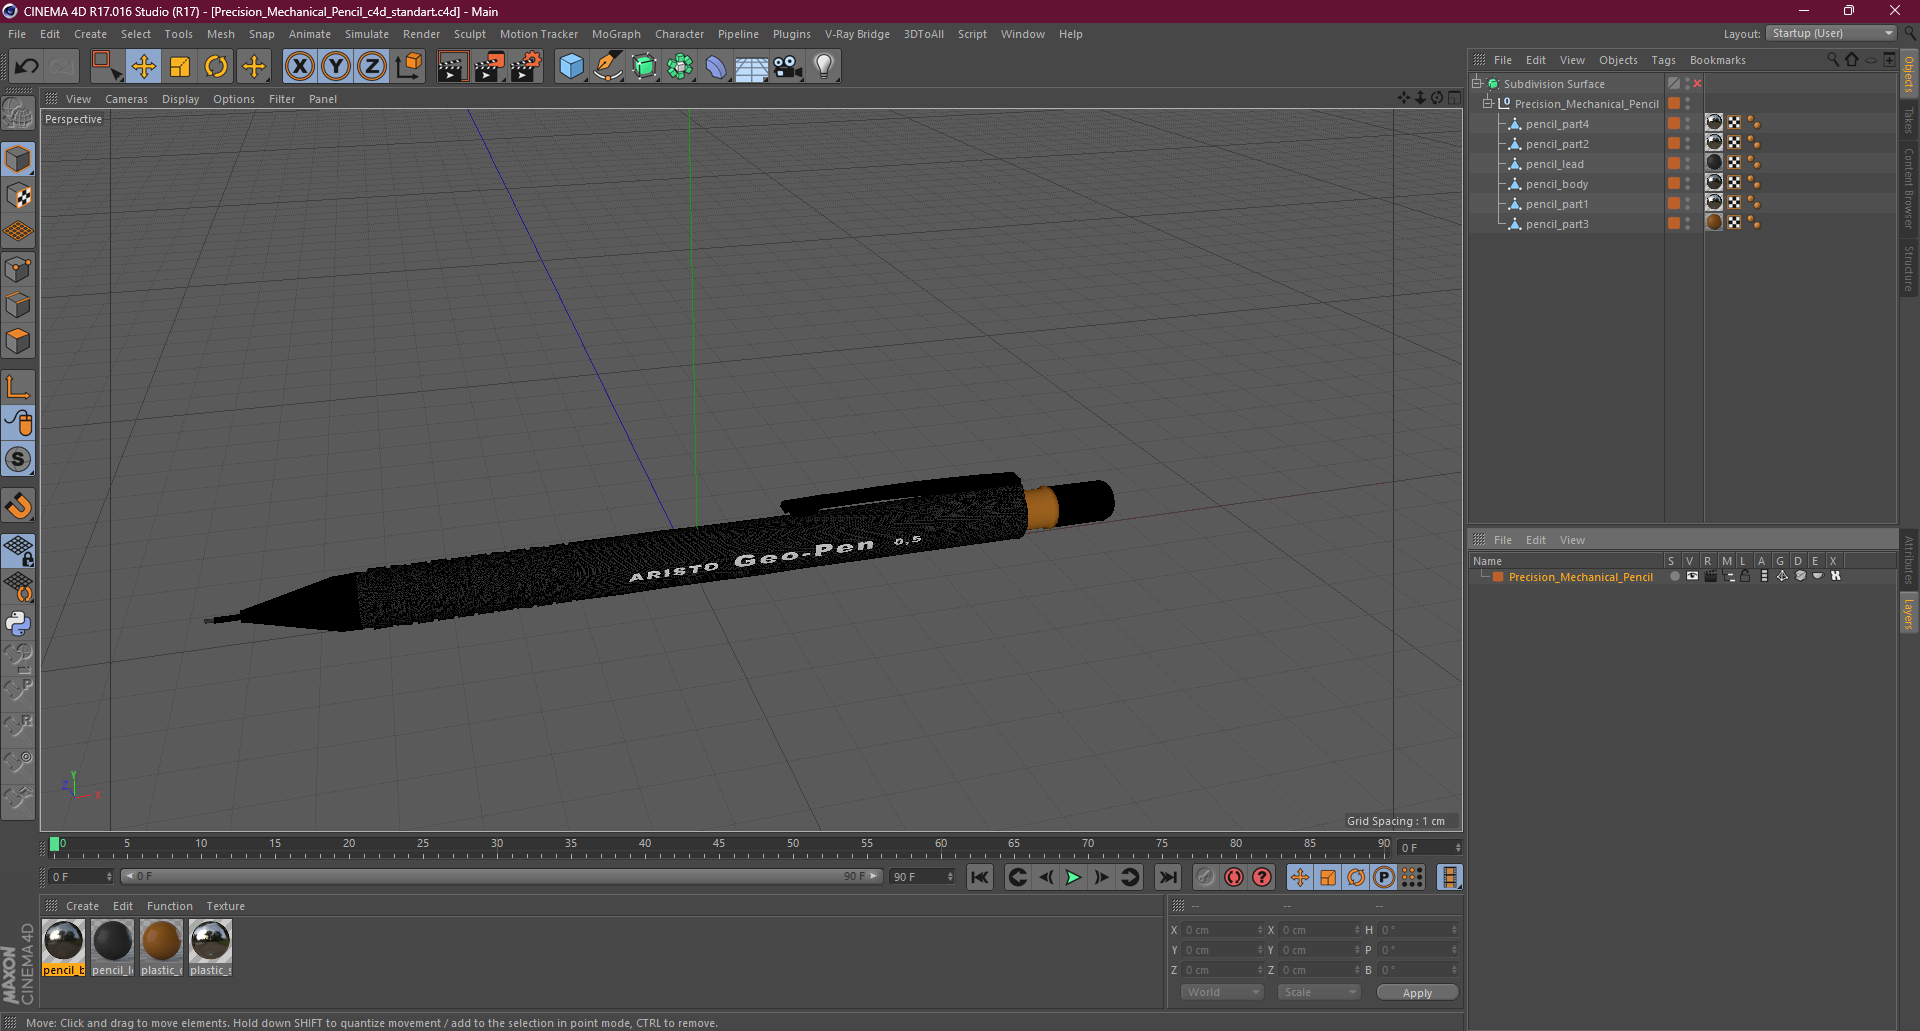Go to end of animation
This screenshot has width=1920, height=1031.
(1167, 877)
